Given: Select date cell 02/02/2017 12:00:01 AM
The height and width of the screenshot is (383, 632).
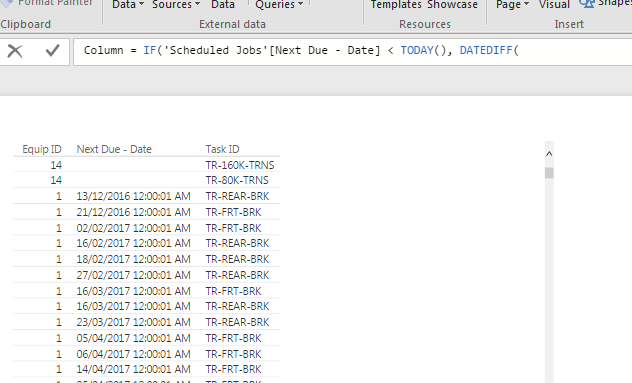Looking at the screenshot, I should 133,228.
